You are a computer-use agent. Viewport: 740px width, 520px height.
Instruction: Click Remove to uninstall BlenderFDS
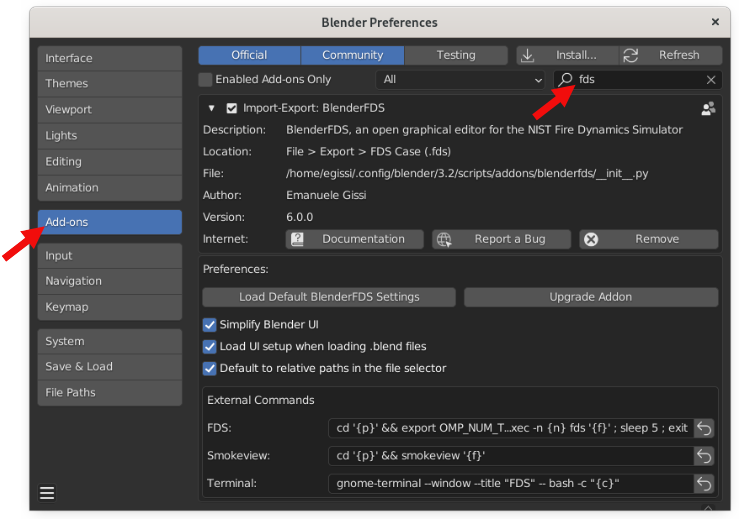pyautogui.click(x=648, y=239)
